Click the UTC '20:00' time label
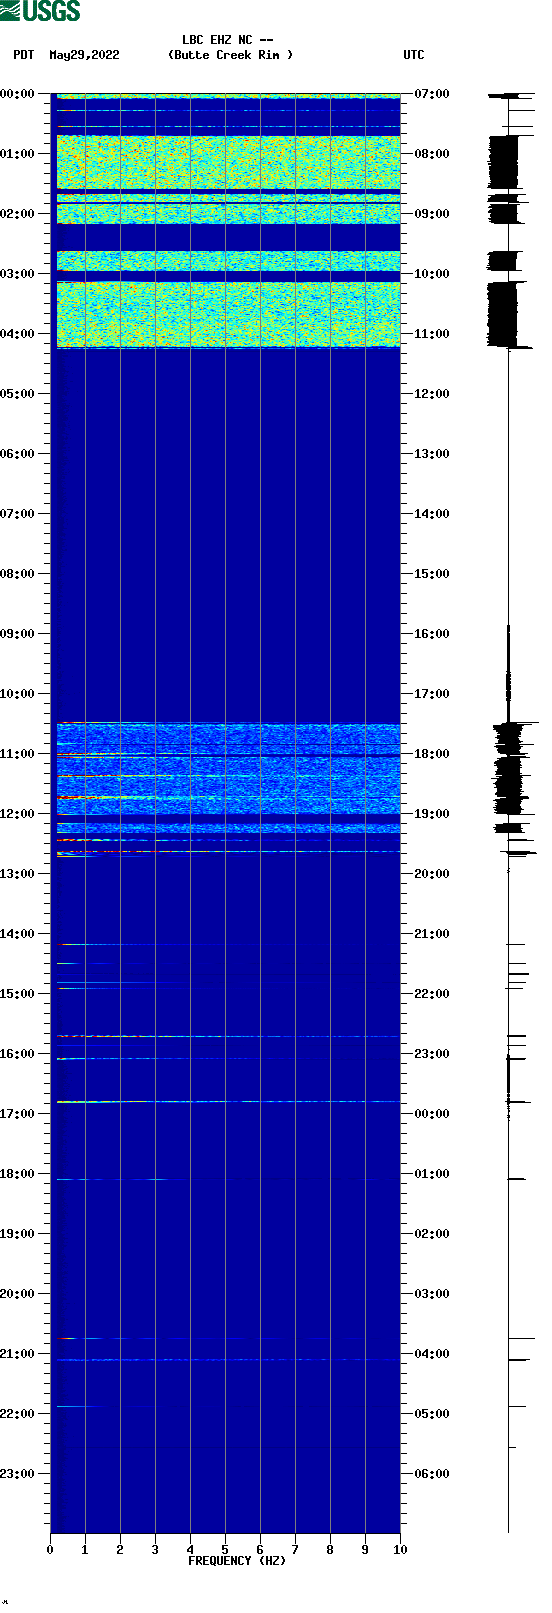552x1613 pixels. pyautogui.click(x=432, y=874)
